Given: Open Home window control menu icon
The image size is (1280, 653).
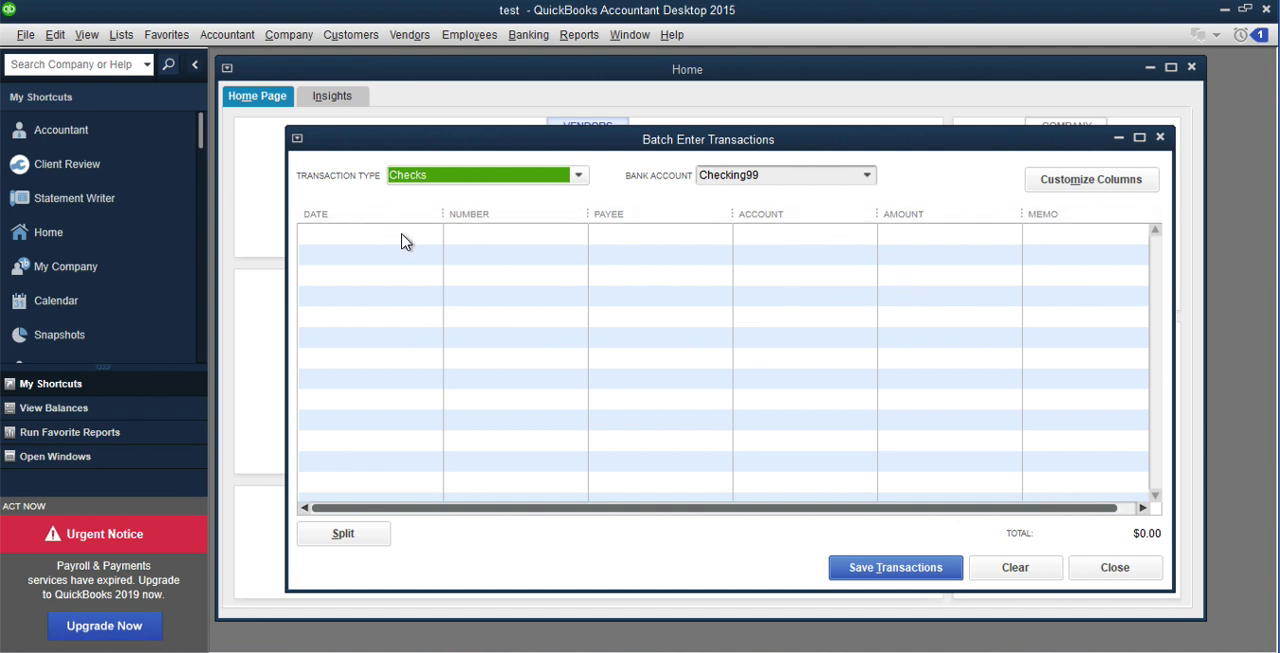Looking at the screenshot, I should (227, 69).
